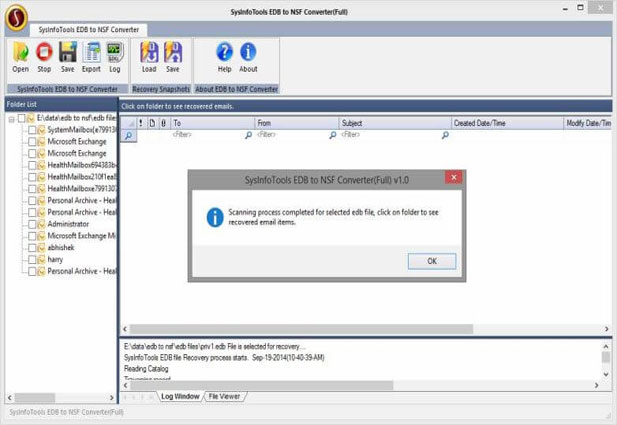Click the mailbox icon next to harry
The height and width of the screenshot is (425, 617).
coord(42,260)
